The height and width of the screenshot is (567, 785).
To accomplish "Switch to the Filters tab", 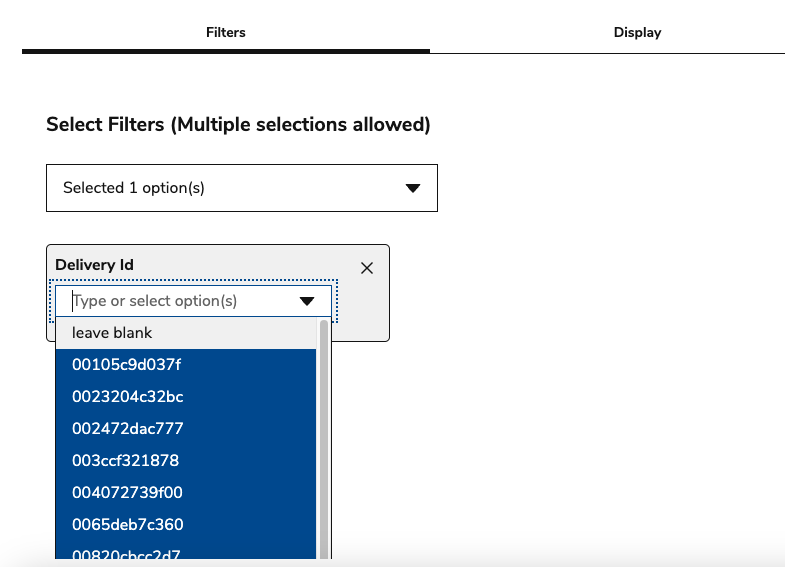I will 225,32.
